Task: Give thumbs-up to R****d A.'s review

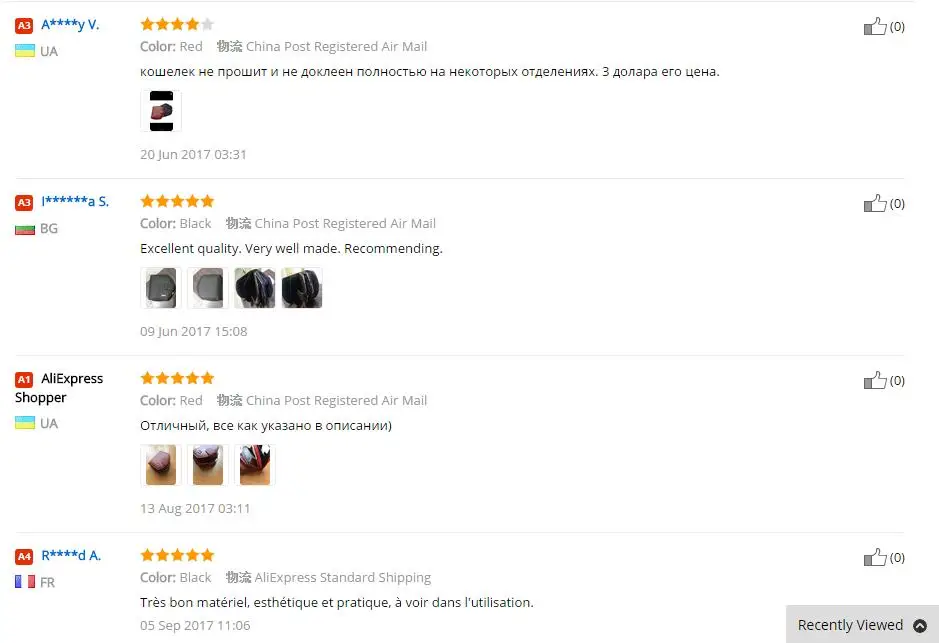Action: coord(875,558)
